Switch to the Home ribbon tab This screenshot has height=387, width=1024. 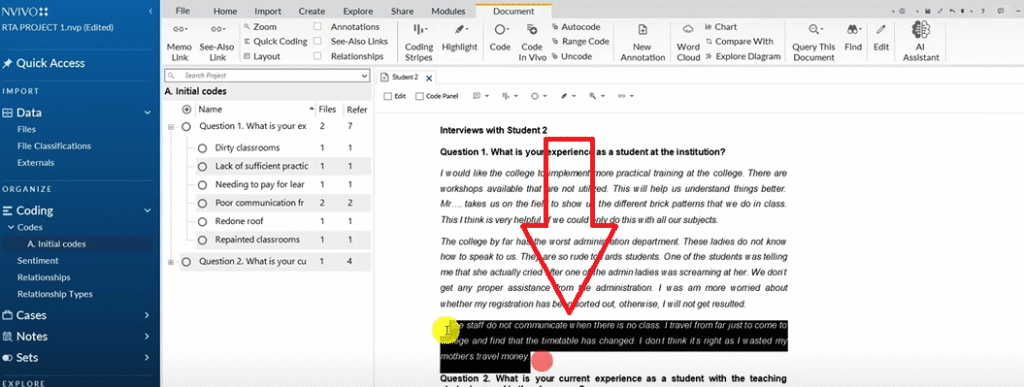pos(225,11)
